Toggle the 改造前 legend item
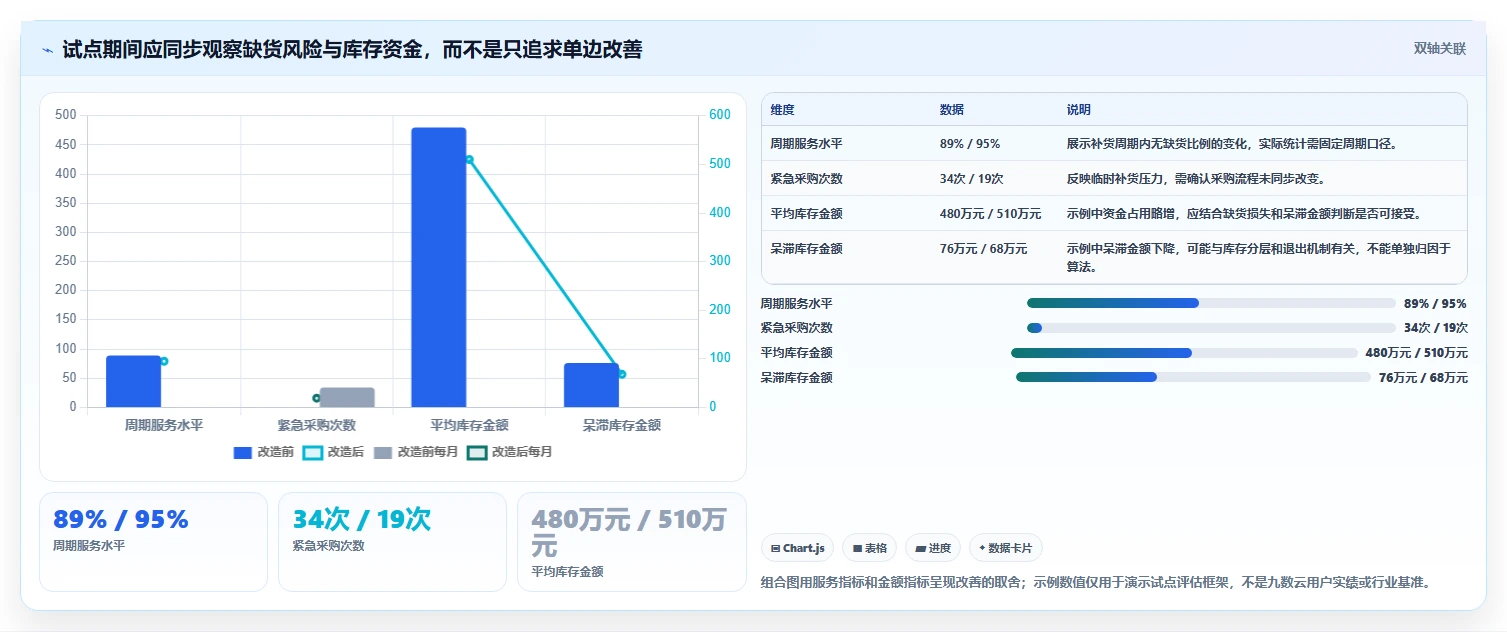 coord(264,452)
